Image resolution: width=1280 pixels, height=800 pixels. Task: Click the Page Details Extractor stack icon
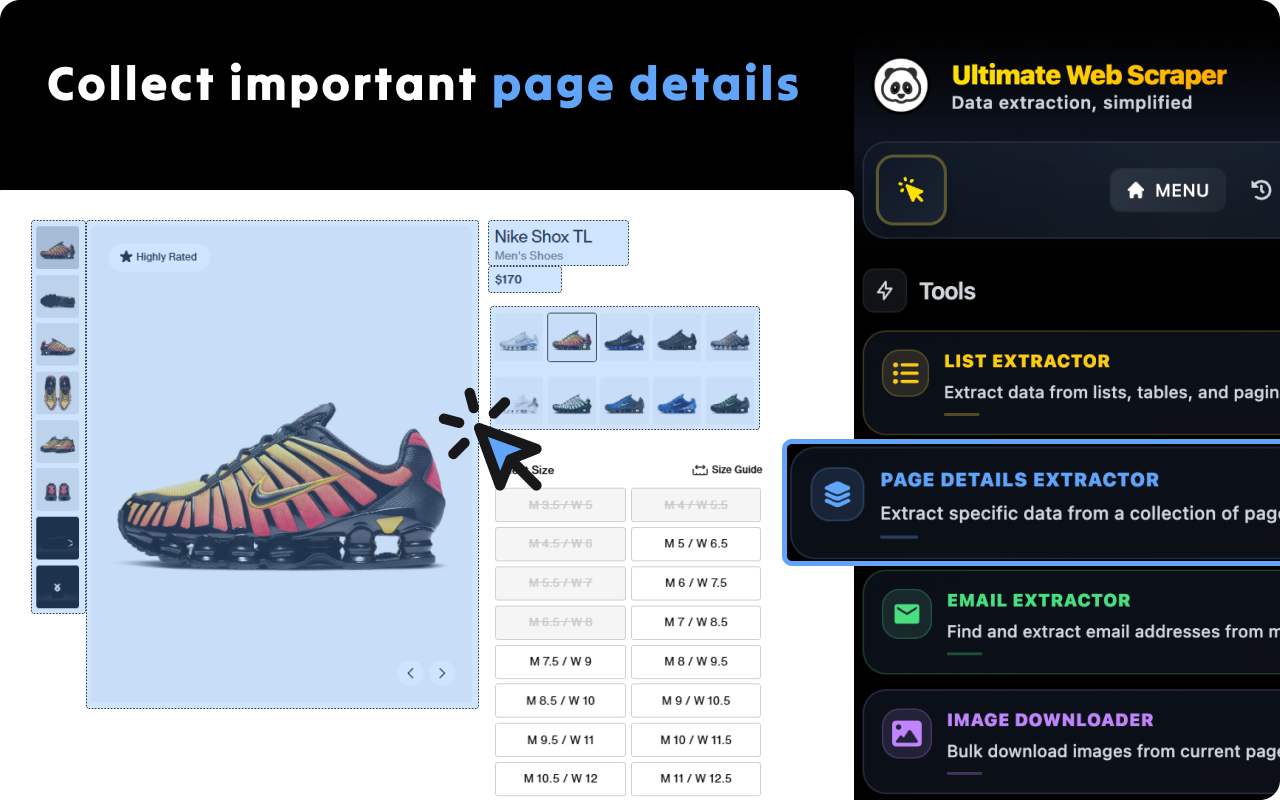[837, 493]
